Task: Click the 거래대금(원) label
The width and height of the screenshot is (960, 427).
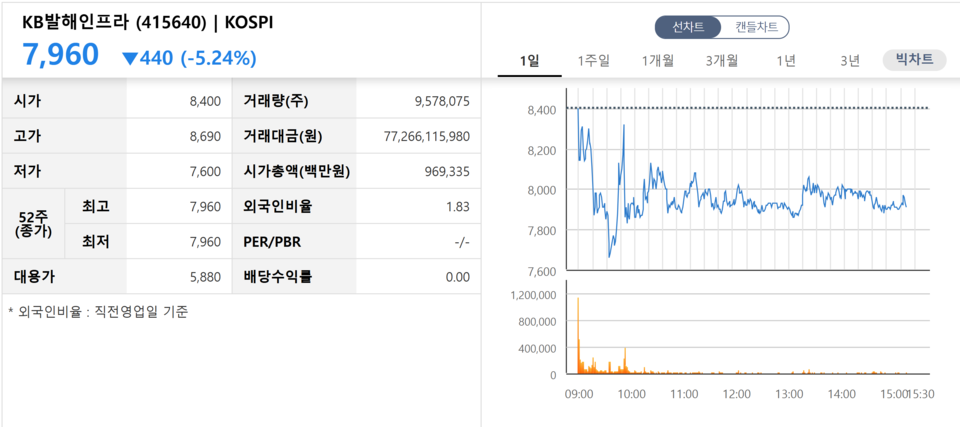Action: tap(283, 137)
